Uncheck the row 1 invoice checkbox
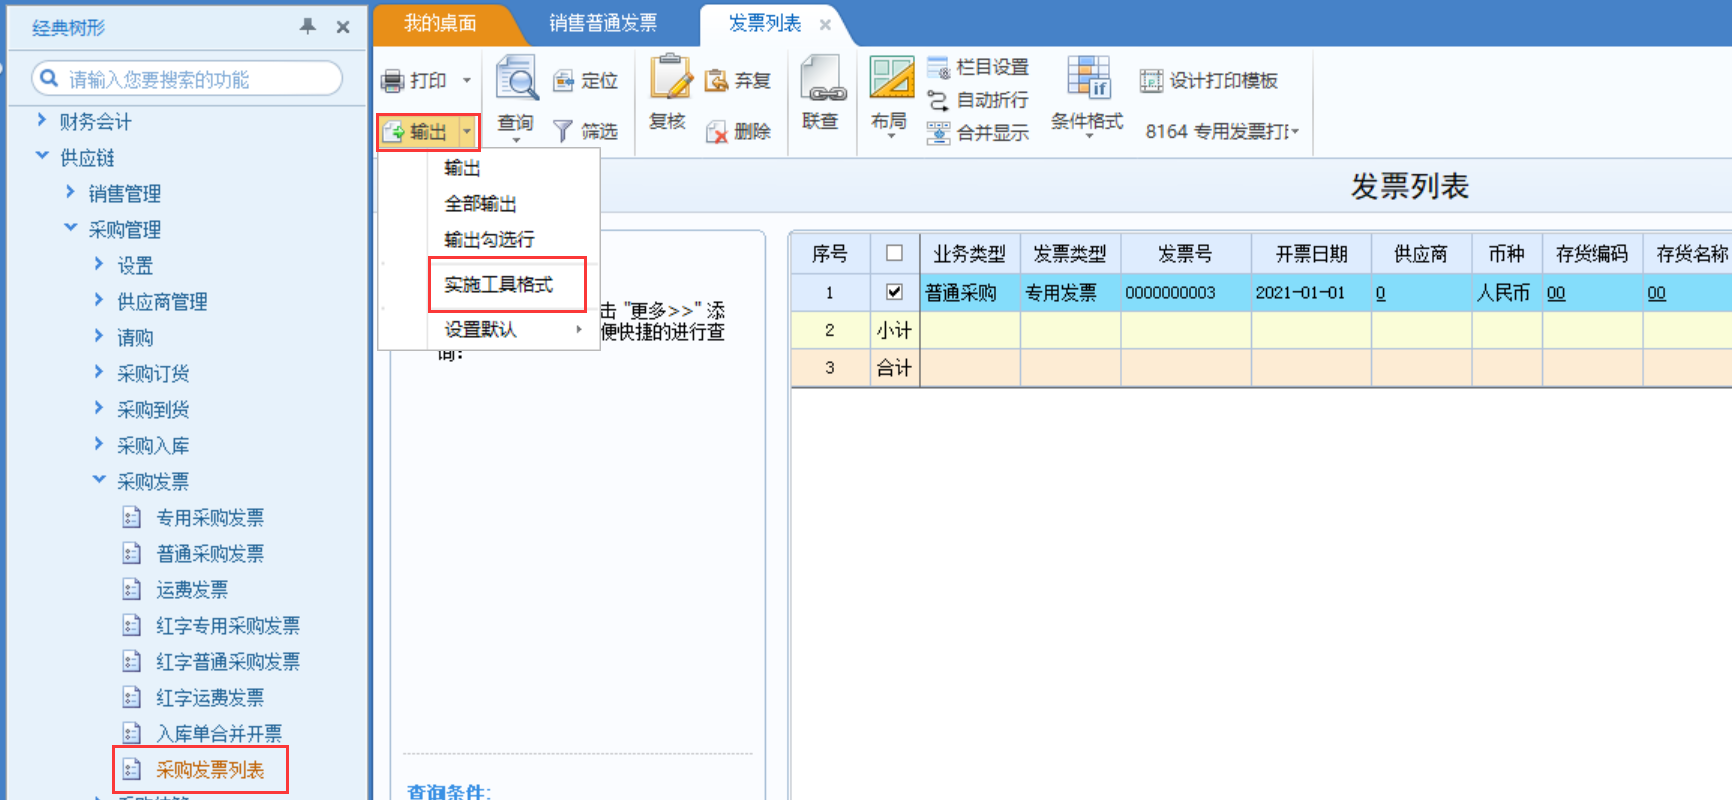 895,292
